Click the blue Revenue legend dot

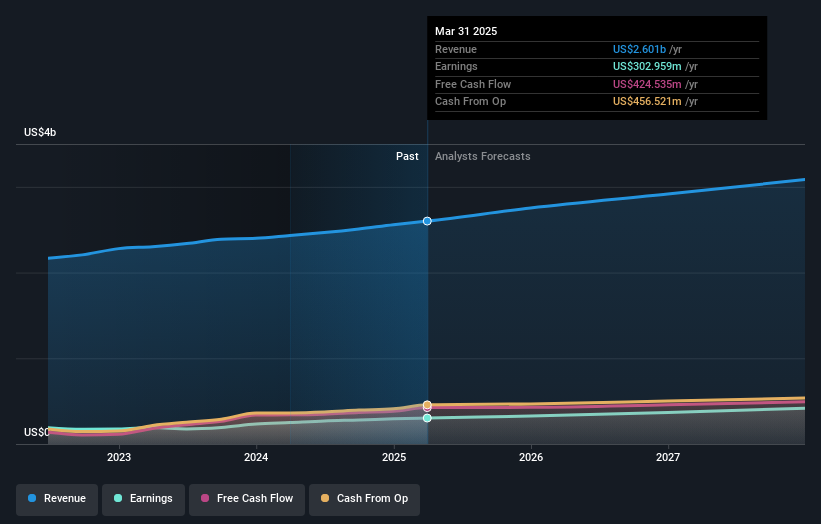(x=32, y=498)
